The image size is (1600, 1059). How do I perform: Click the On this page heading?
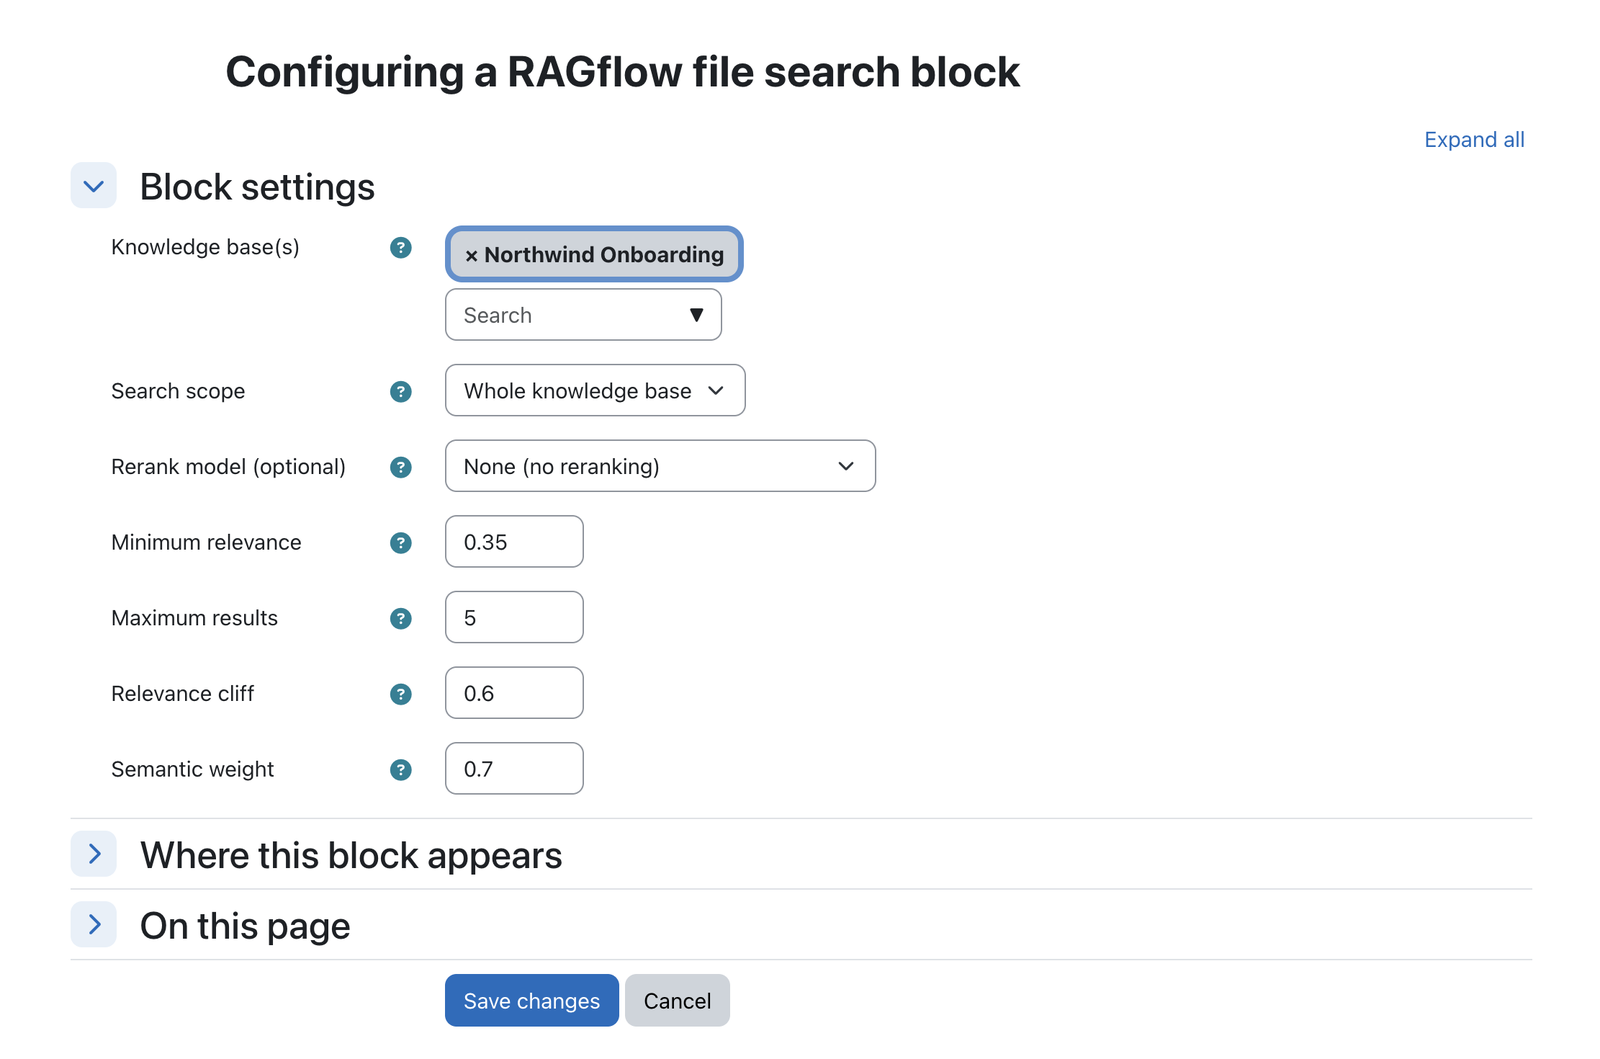tap(245, 927)
